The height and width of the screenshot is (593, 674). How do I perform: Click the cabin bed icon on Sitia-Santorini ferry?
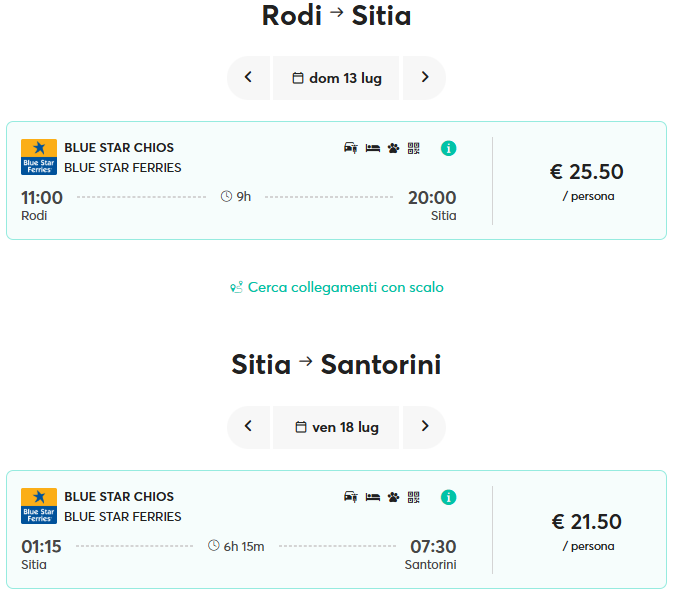click(x=373, y=497)
